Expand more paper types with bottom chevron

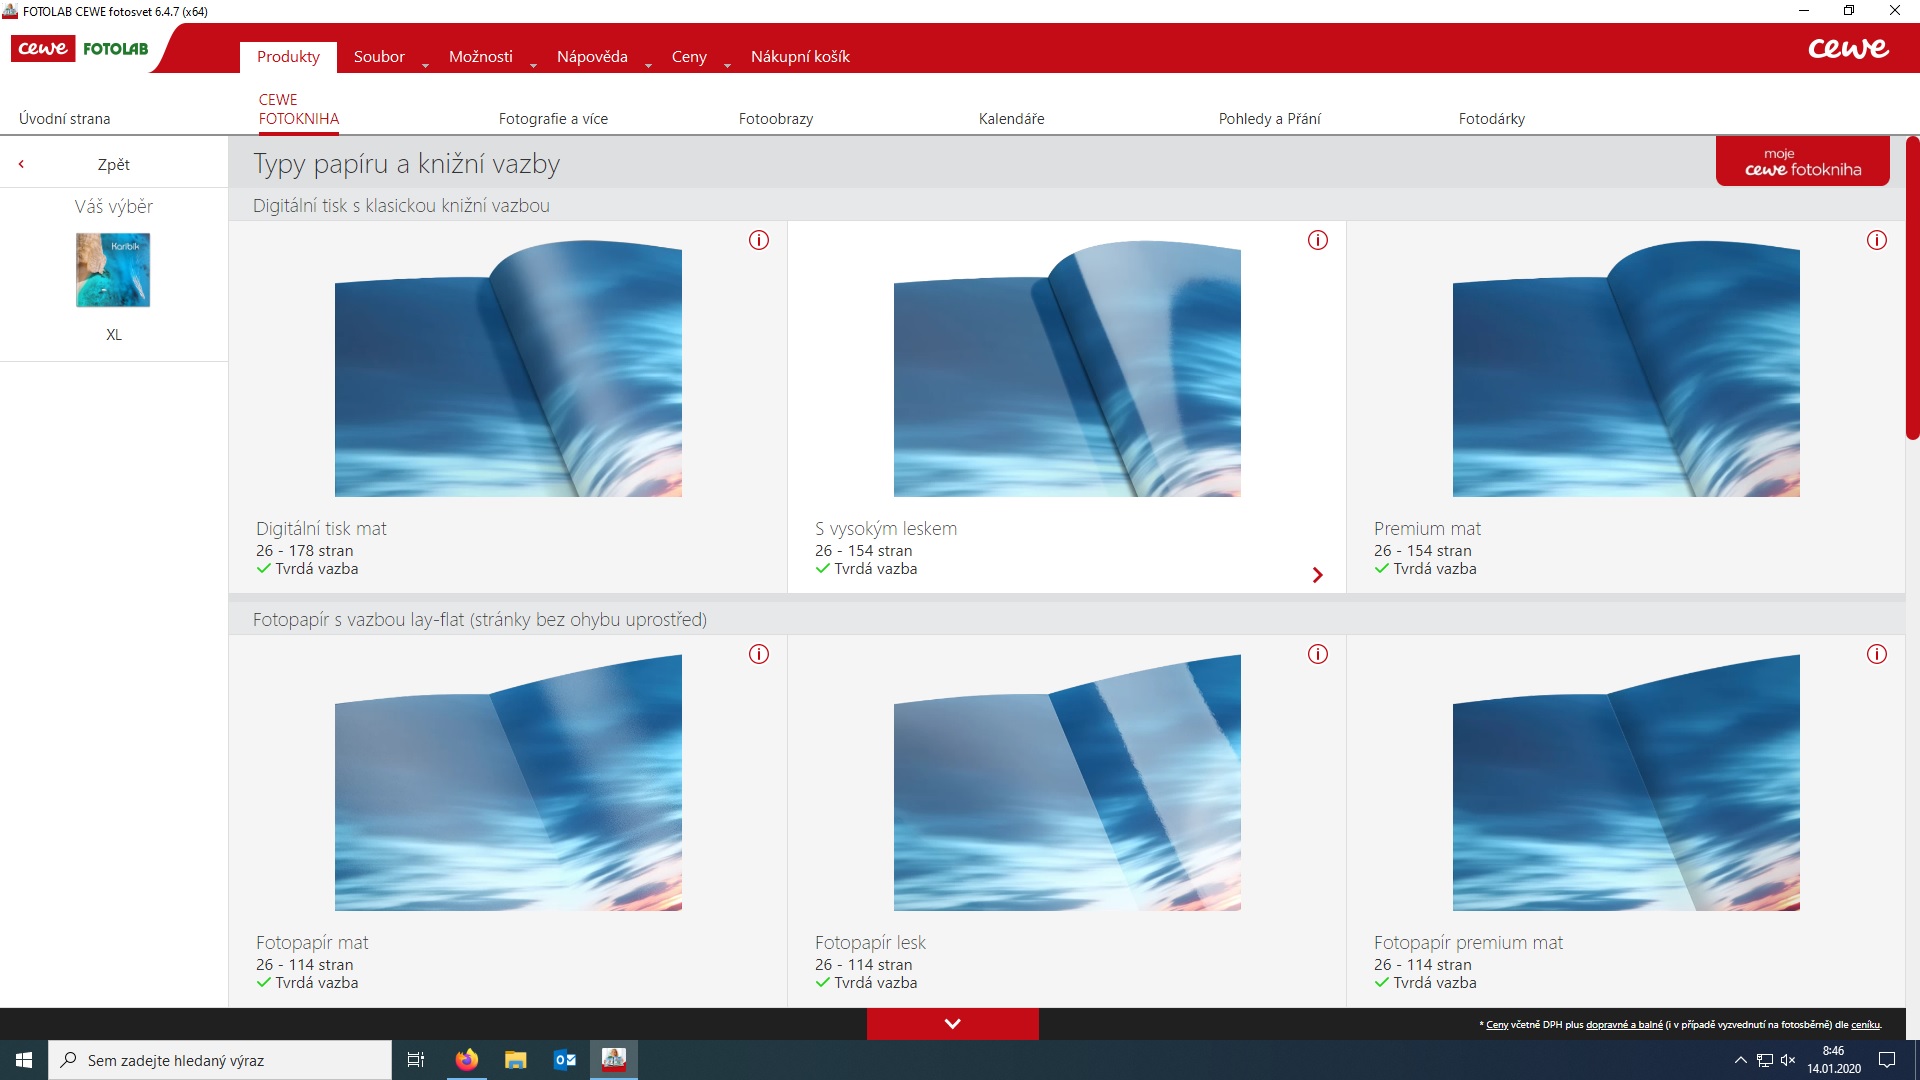coord(953,1024)
